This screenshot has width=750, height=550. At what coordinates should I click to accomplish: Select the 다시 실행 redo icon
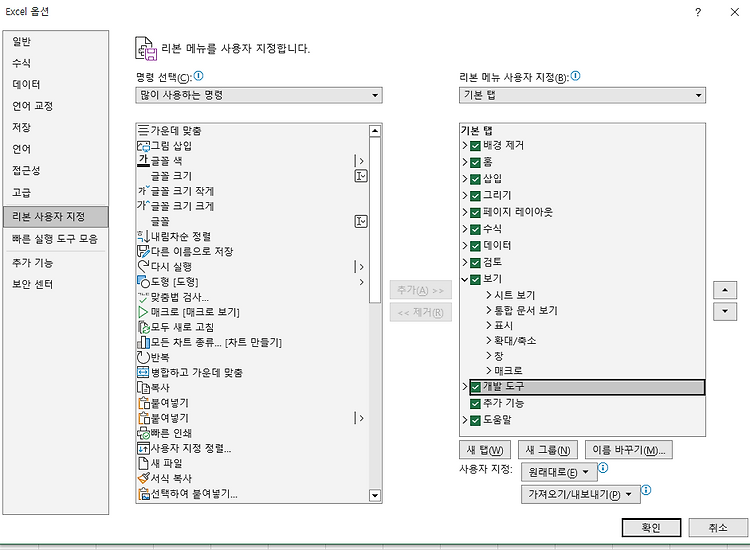point(143,266)
